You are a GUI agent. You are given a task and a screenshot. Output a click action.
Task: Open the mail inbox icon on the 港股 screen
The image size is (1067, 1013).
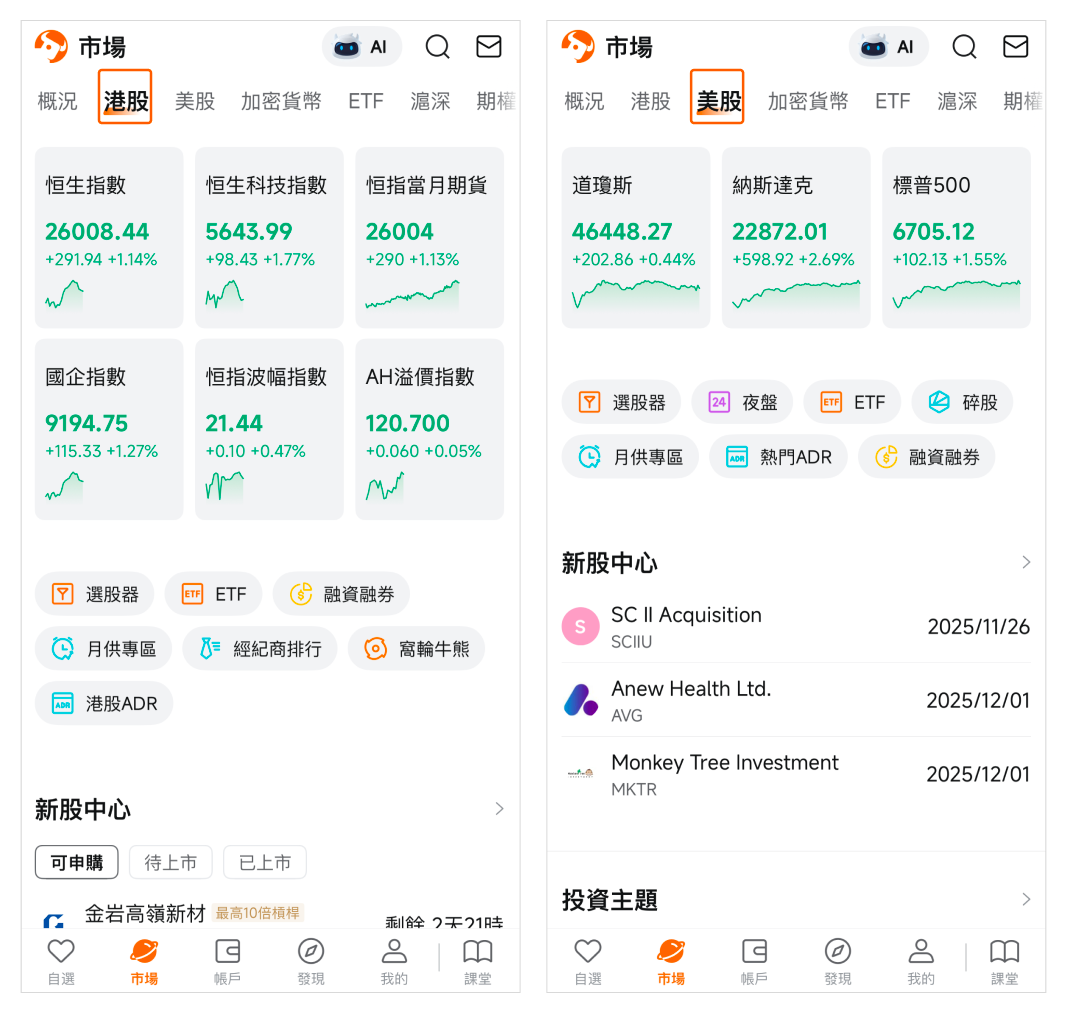(489, 47)
